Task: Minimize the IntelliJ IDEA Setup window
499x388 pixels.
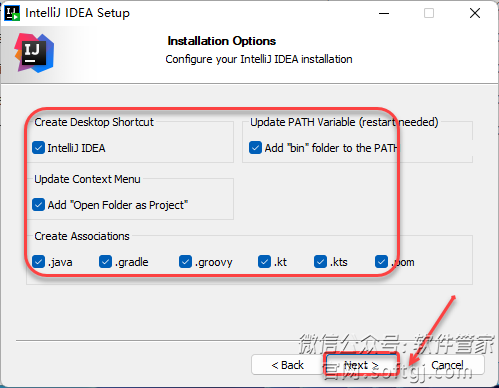Action: click(384, 13)
